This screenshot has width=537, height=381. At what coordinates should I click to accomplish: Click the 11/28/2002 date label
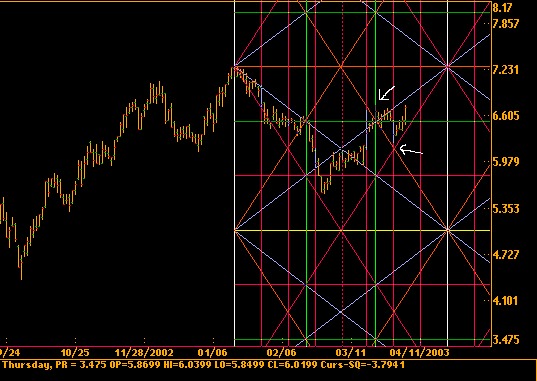coord(144,353)
